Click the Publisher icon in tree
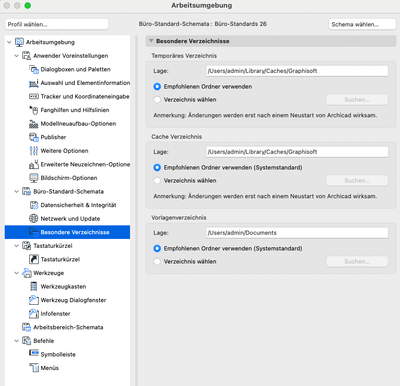Image resolution: width=400 pixels, height=386 pixels. (34, 137)
